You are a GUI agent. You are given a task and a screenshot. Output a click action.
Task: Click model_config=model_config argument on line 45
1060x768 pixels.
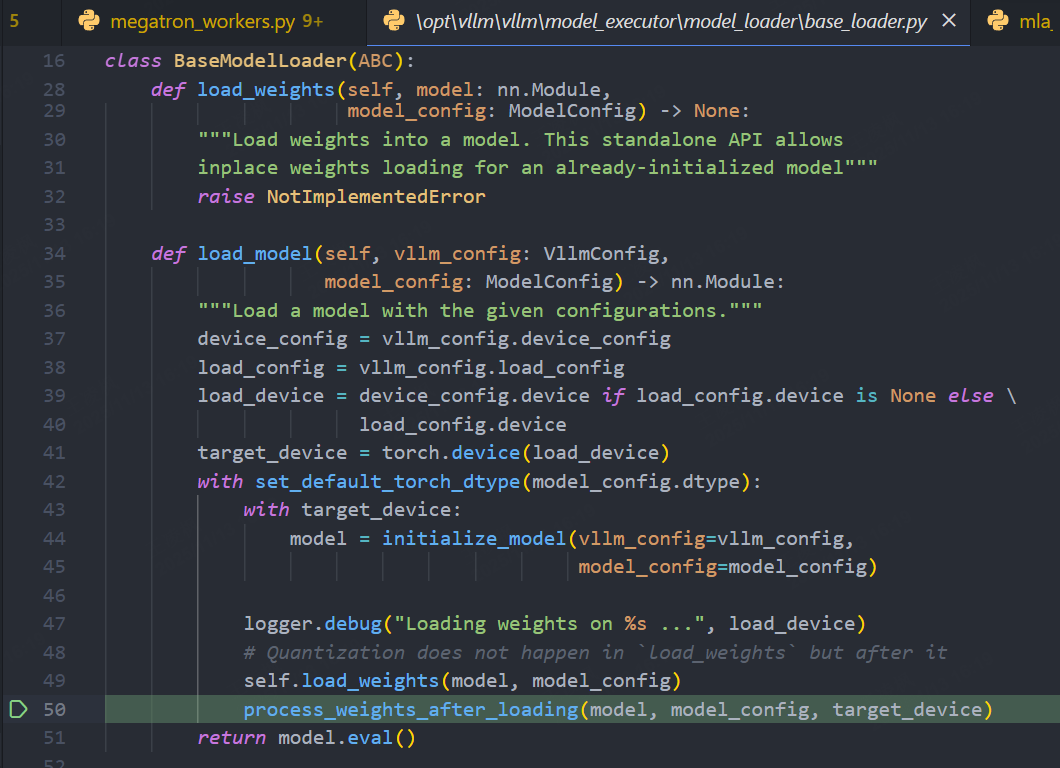pyautogui.click(x=723, y=567)
